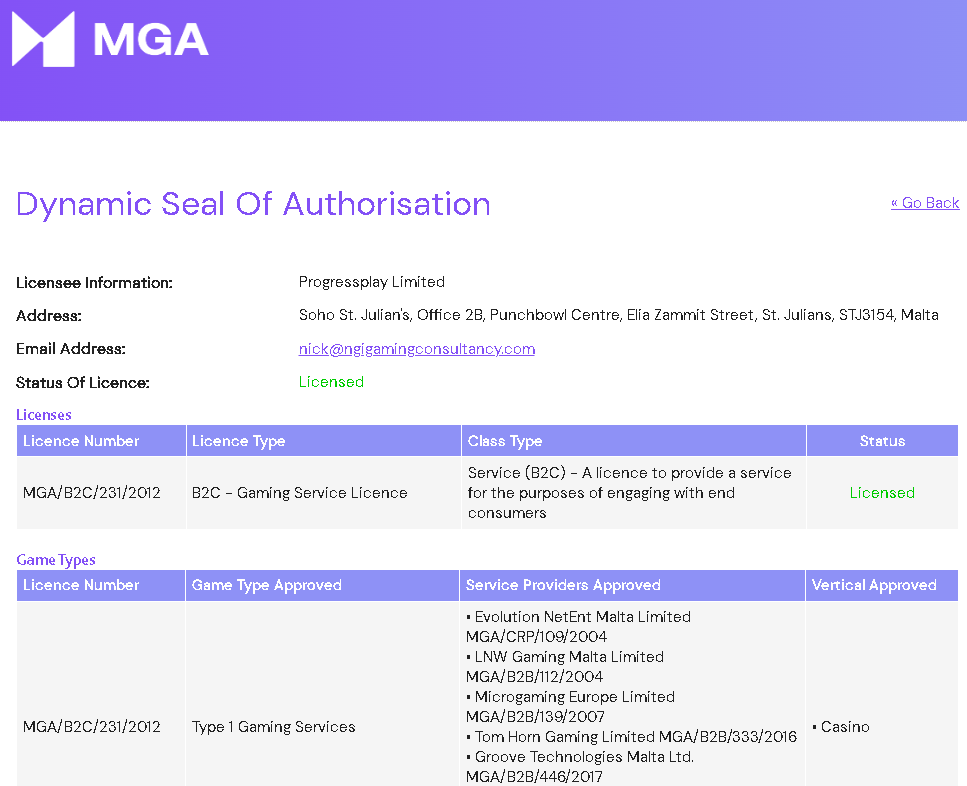Click the Groove Technologies Malta Ltd. provider
The height and width of the screenshot is (786, 967).
[x=584, y=757]
